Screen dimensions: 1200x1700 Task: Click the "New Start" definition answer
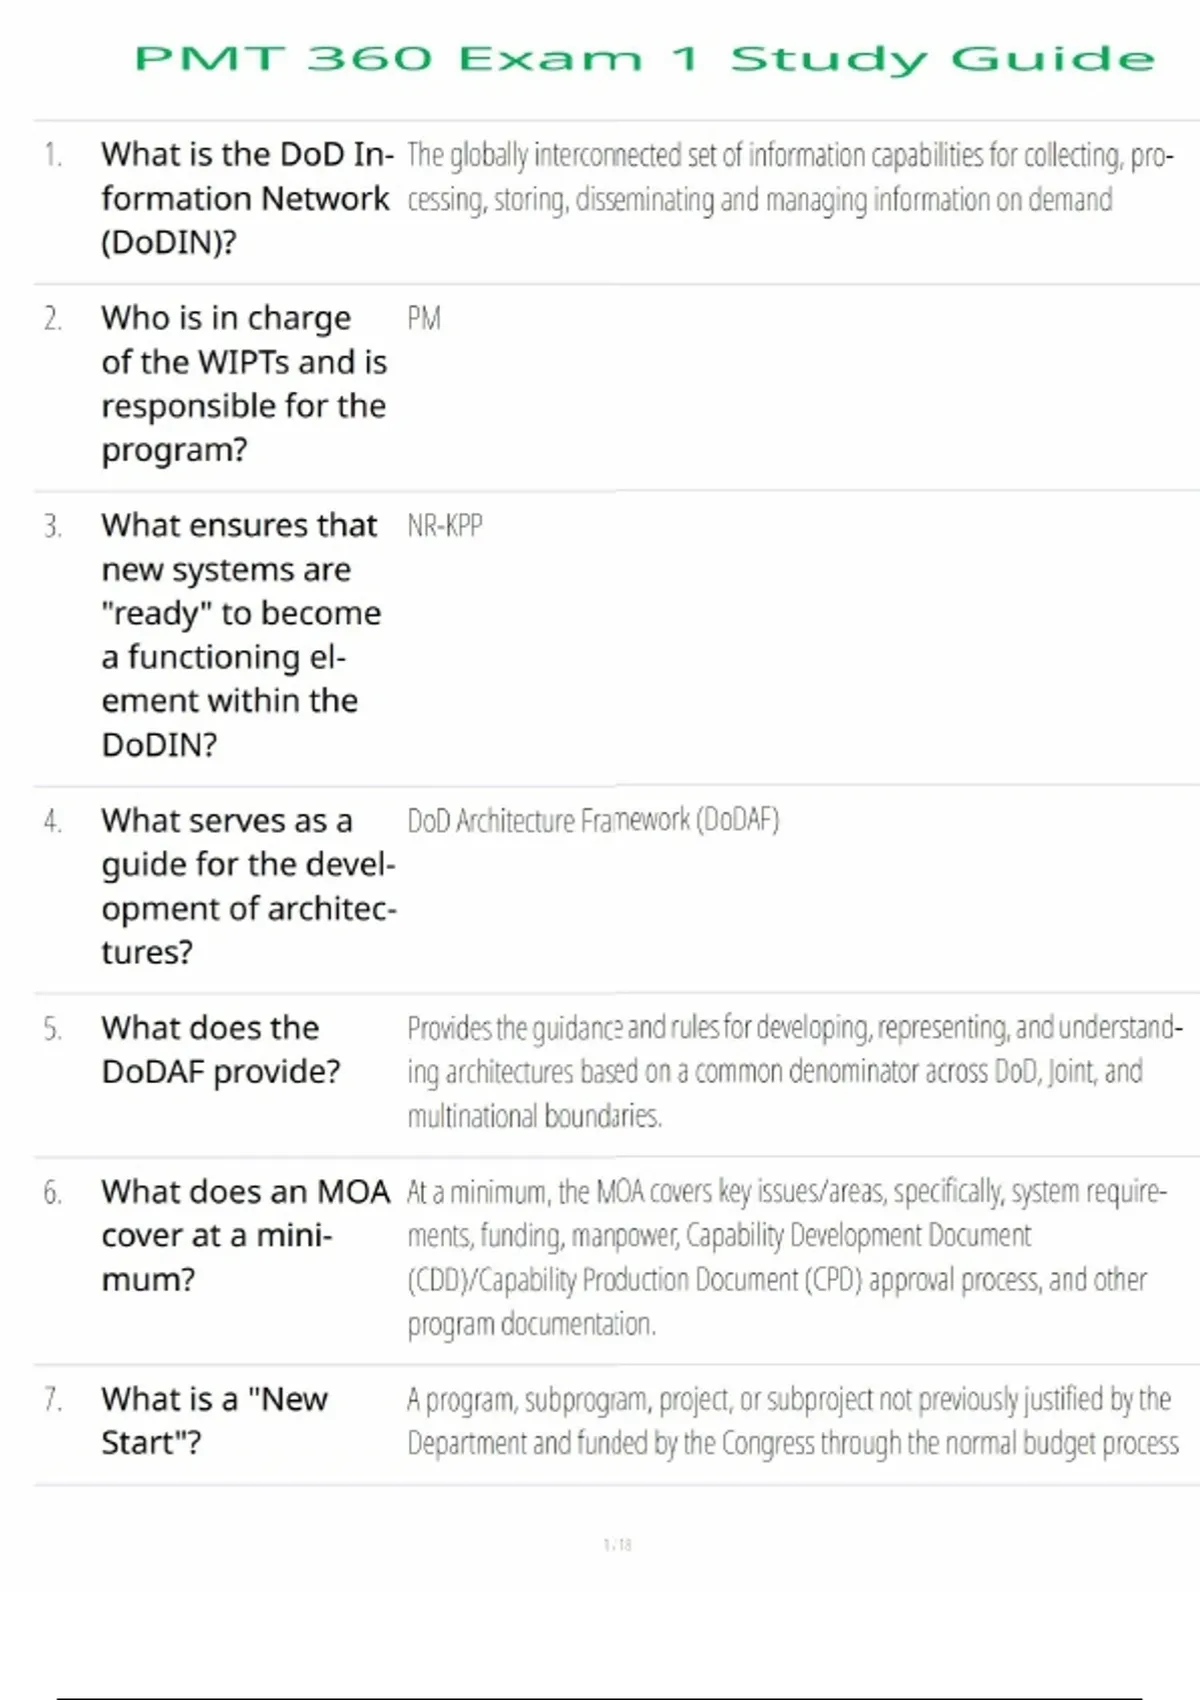pos(792,1421)
